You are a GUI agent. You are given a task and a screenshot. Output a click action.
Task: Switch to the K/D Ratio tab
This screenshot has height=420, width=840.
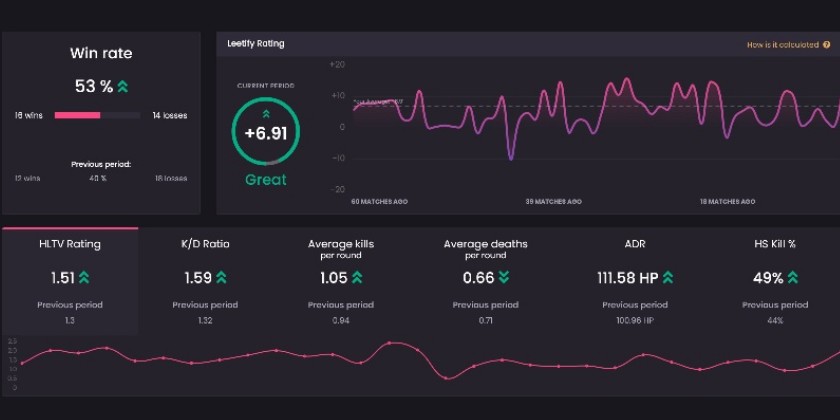tap(205, 244)
